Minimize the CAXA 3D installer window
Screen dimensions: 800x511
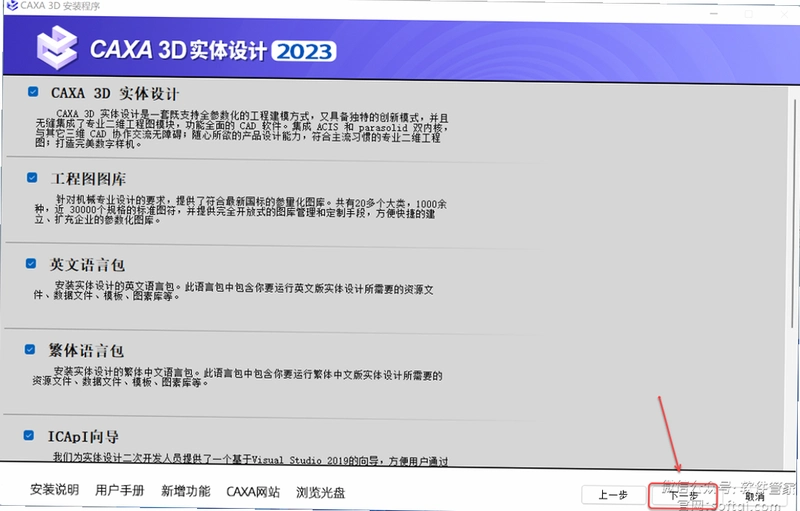click(x=714, y=14)
